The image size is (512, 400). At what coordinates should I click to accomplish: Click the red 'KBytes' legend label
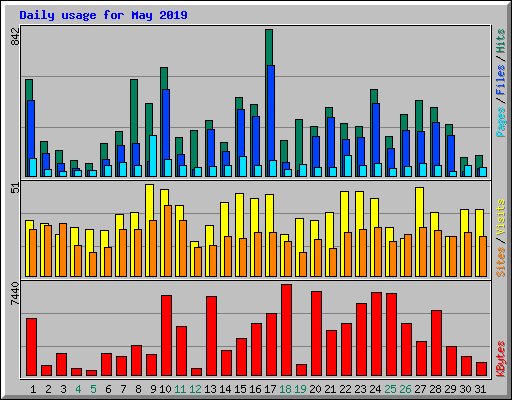click(500, 359)
